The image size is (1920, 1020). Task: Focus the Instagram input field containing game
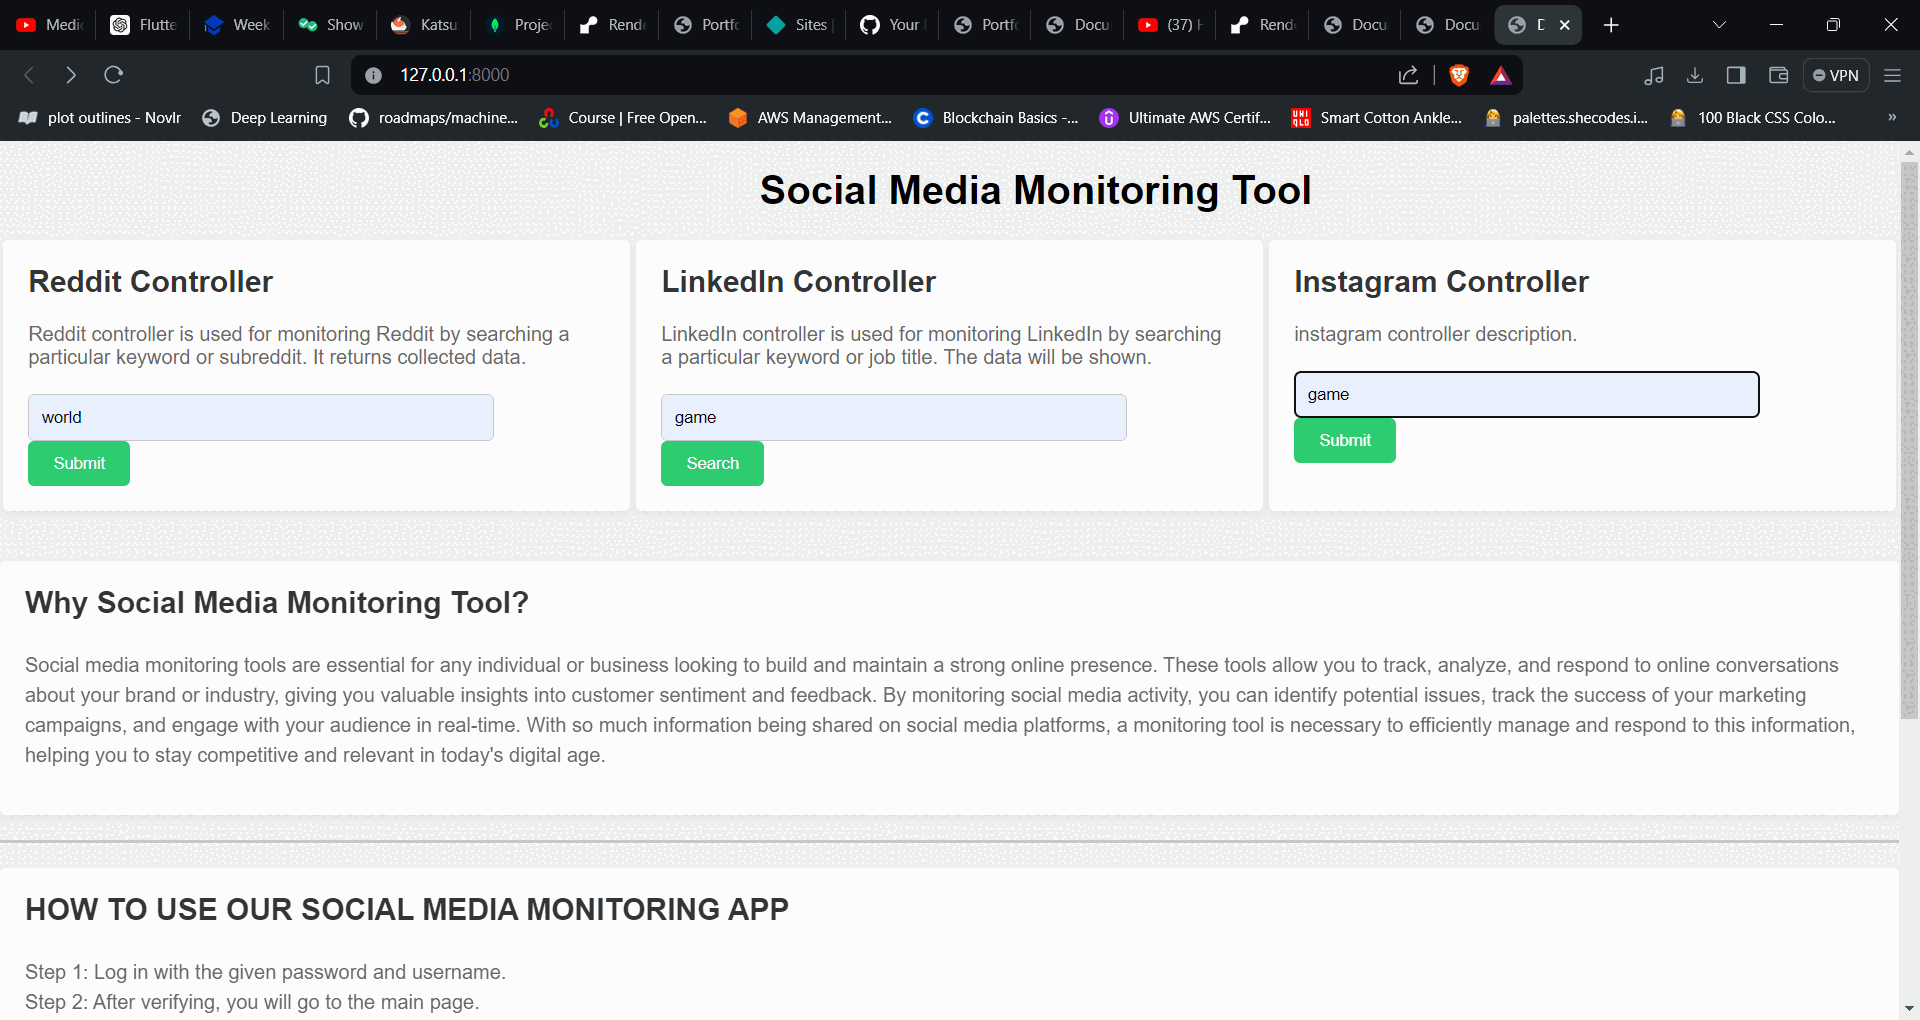click(1526, 394)
